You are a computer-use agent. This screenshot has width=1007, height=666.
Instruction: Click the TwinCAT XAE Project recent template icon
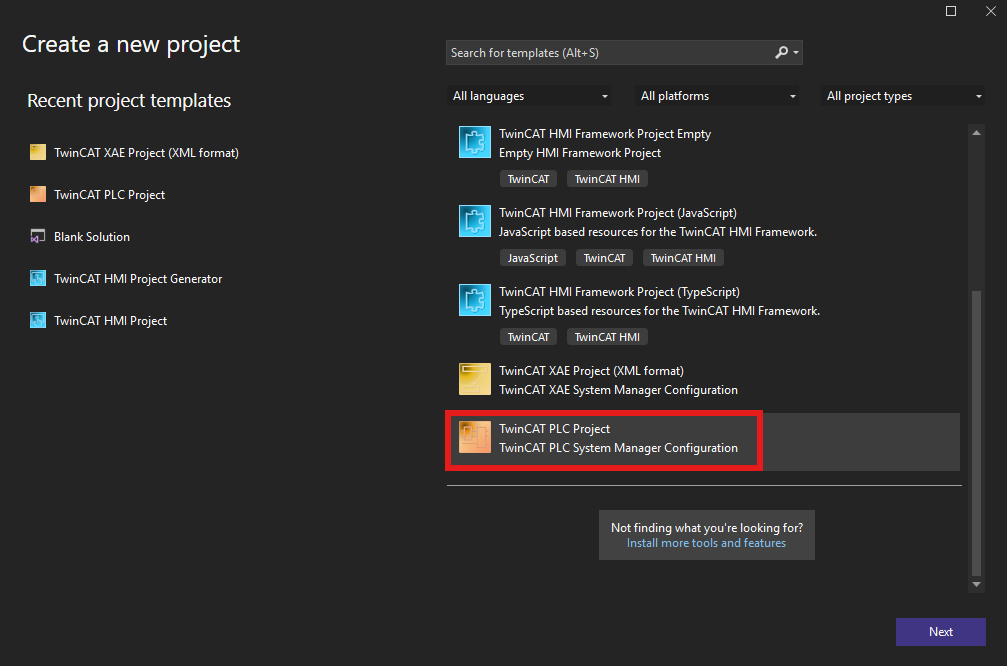[38, 152]
